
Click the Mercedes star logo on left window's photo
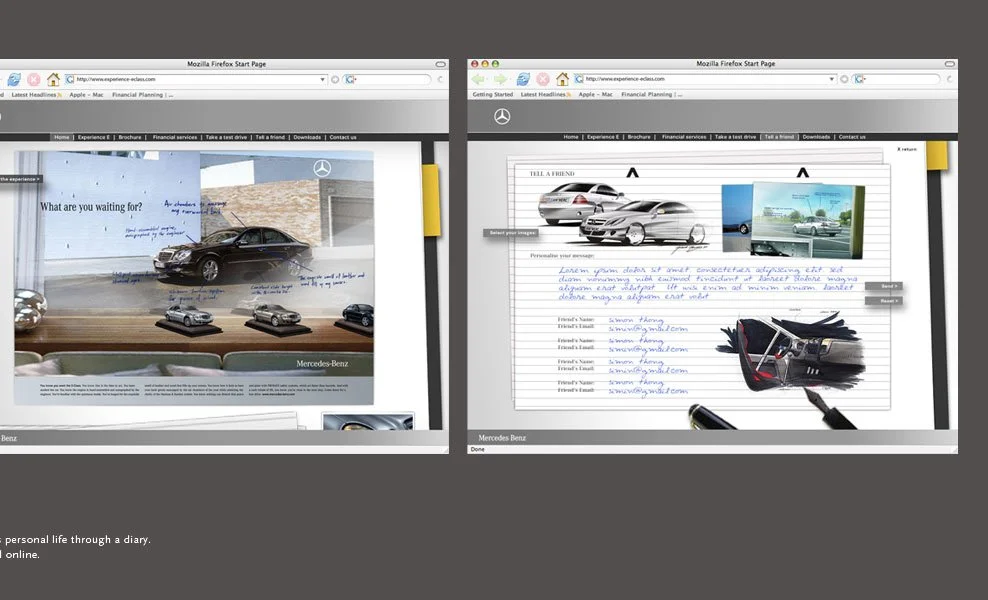point(322,168)
